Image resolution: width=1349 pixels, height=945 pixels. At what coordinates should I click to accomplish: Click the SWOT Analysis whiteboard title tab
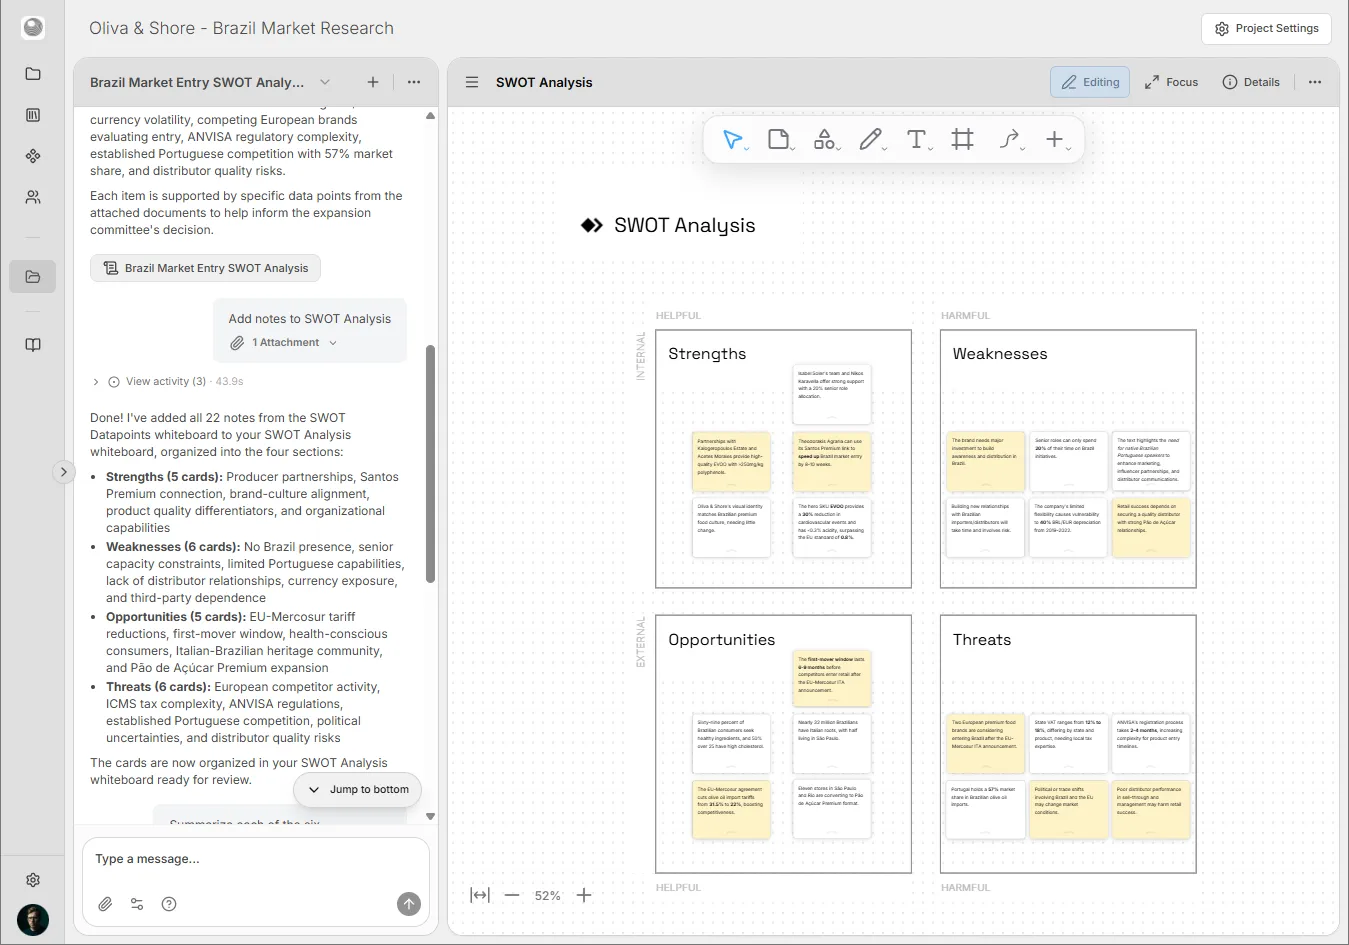pos(544,82)
